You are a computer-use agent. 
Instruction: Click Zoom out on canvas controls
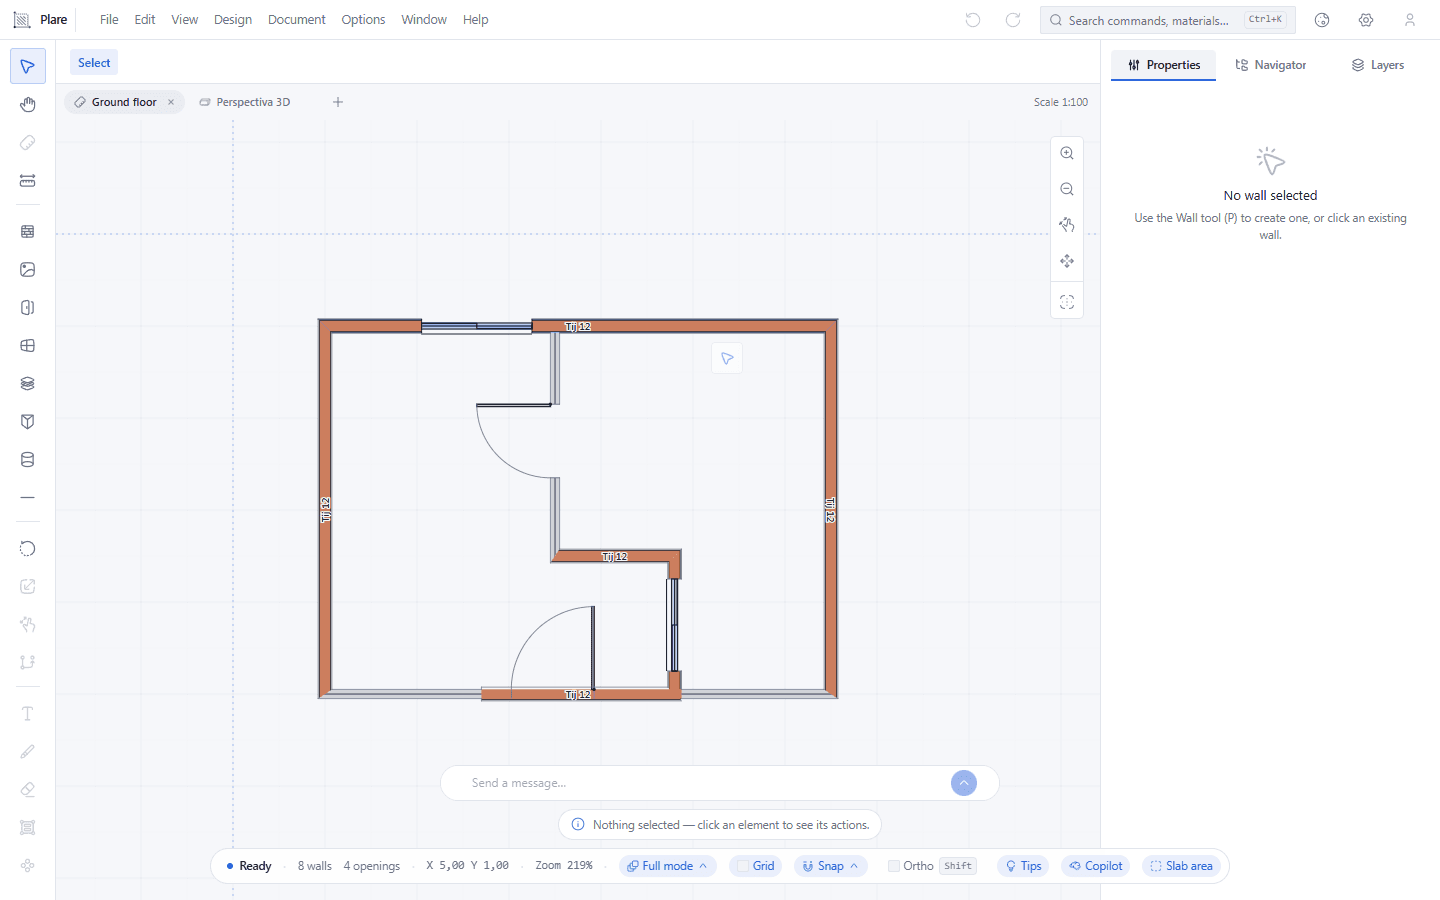click(1067, 189)
